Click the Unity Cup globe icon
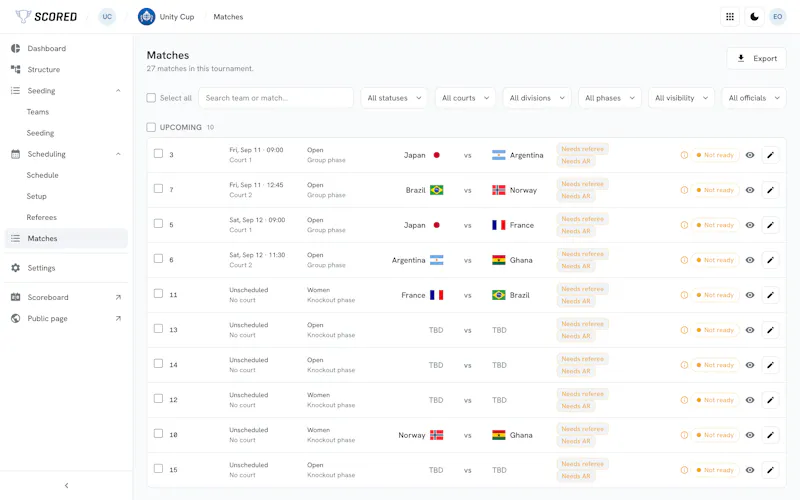The width and height of the screenshot is (800, 500). coord(146,17)
